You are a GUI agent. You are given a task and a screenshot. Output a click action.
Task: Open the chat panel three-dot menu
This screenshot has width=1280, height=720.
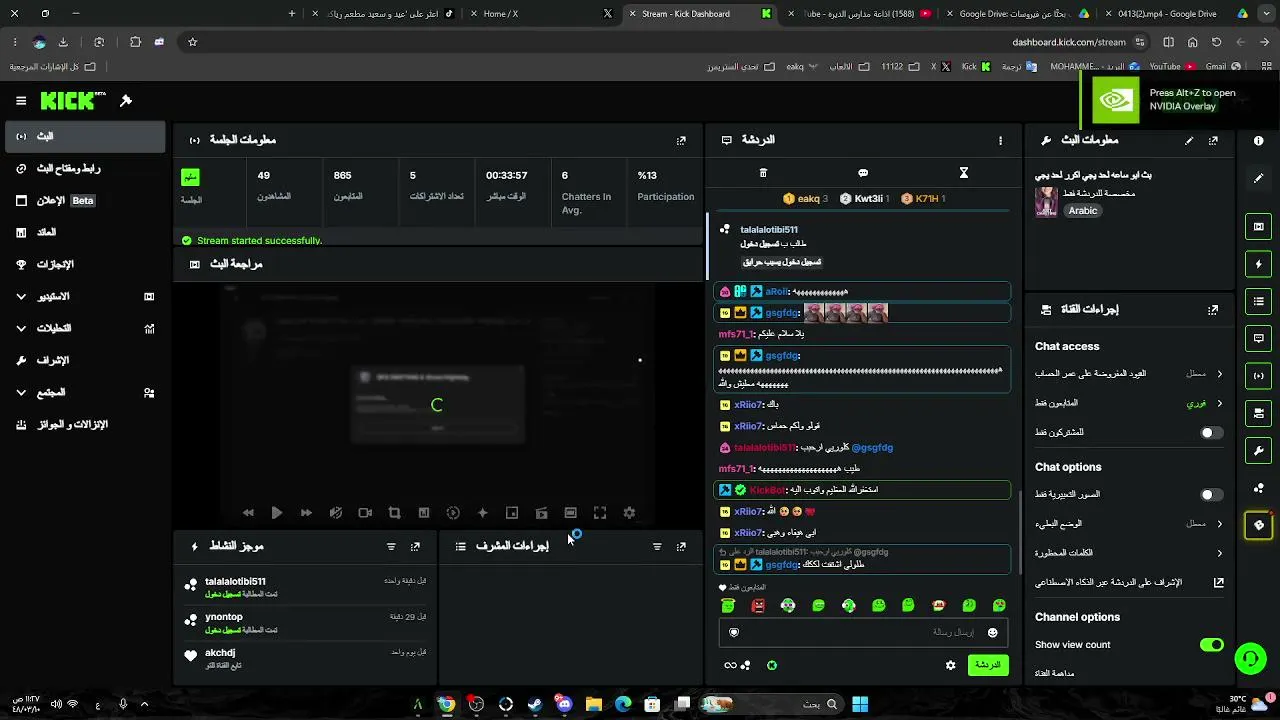coord(1000,141)
